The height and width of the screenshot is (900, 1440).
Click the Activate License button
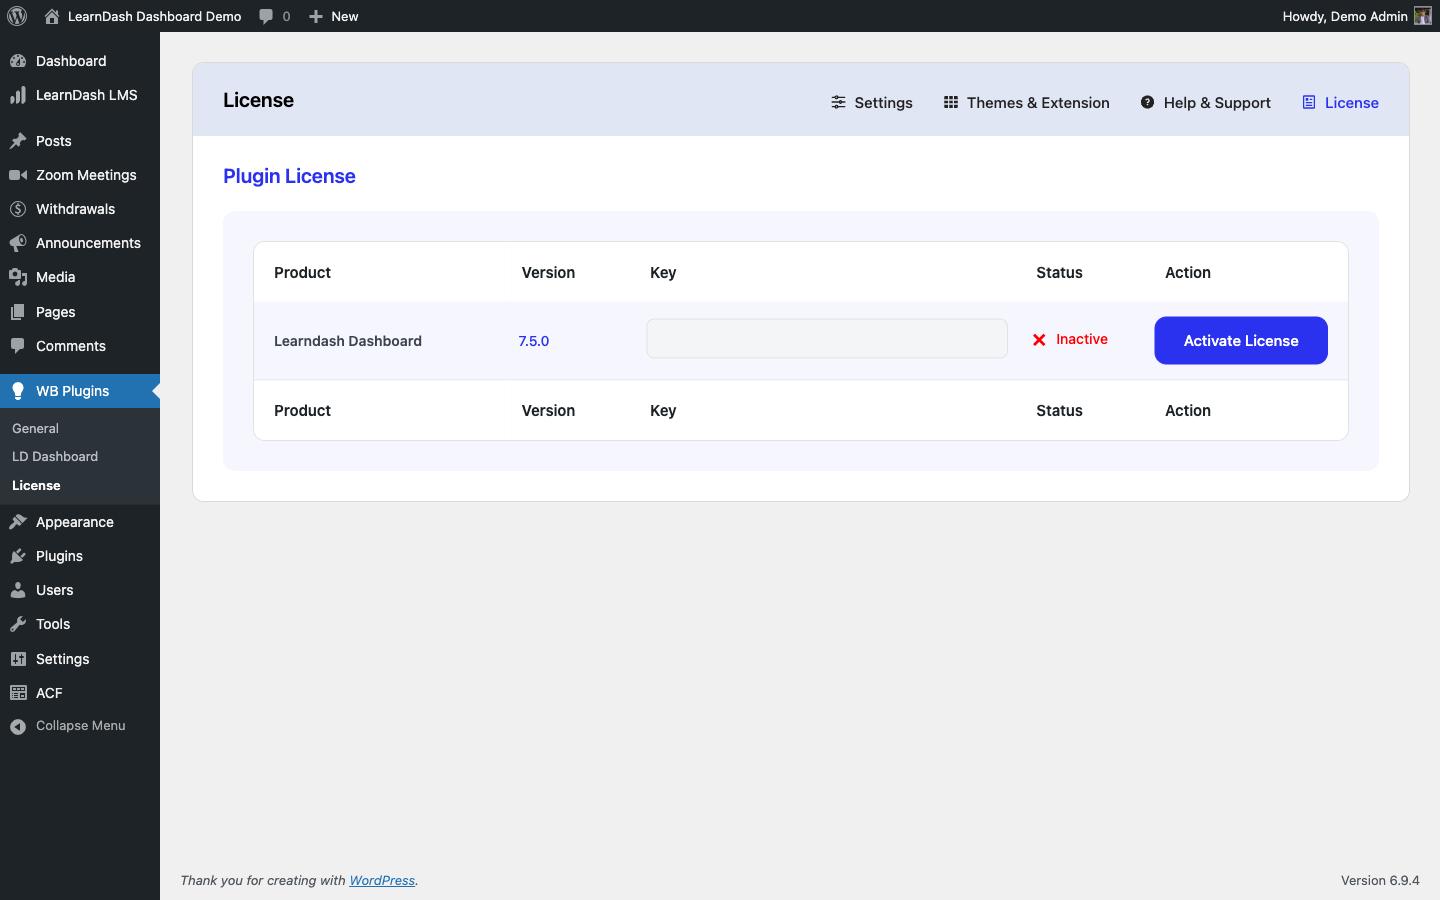[x=1240, y=340]
